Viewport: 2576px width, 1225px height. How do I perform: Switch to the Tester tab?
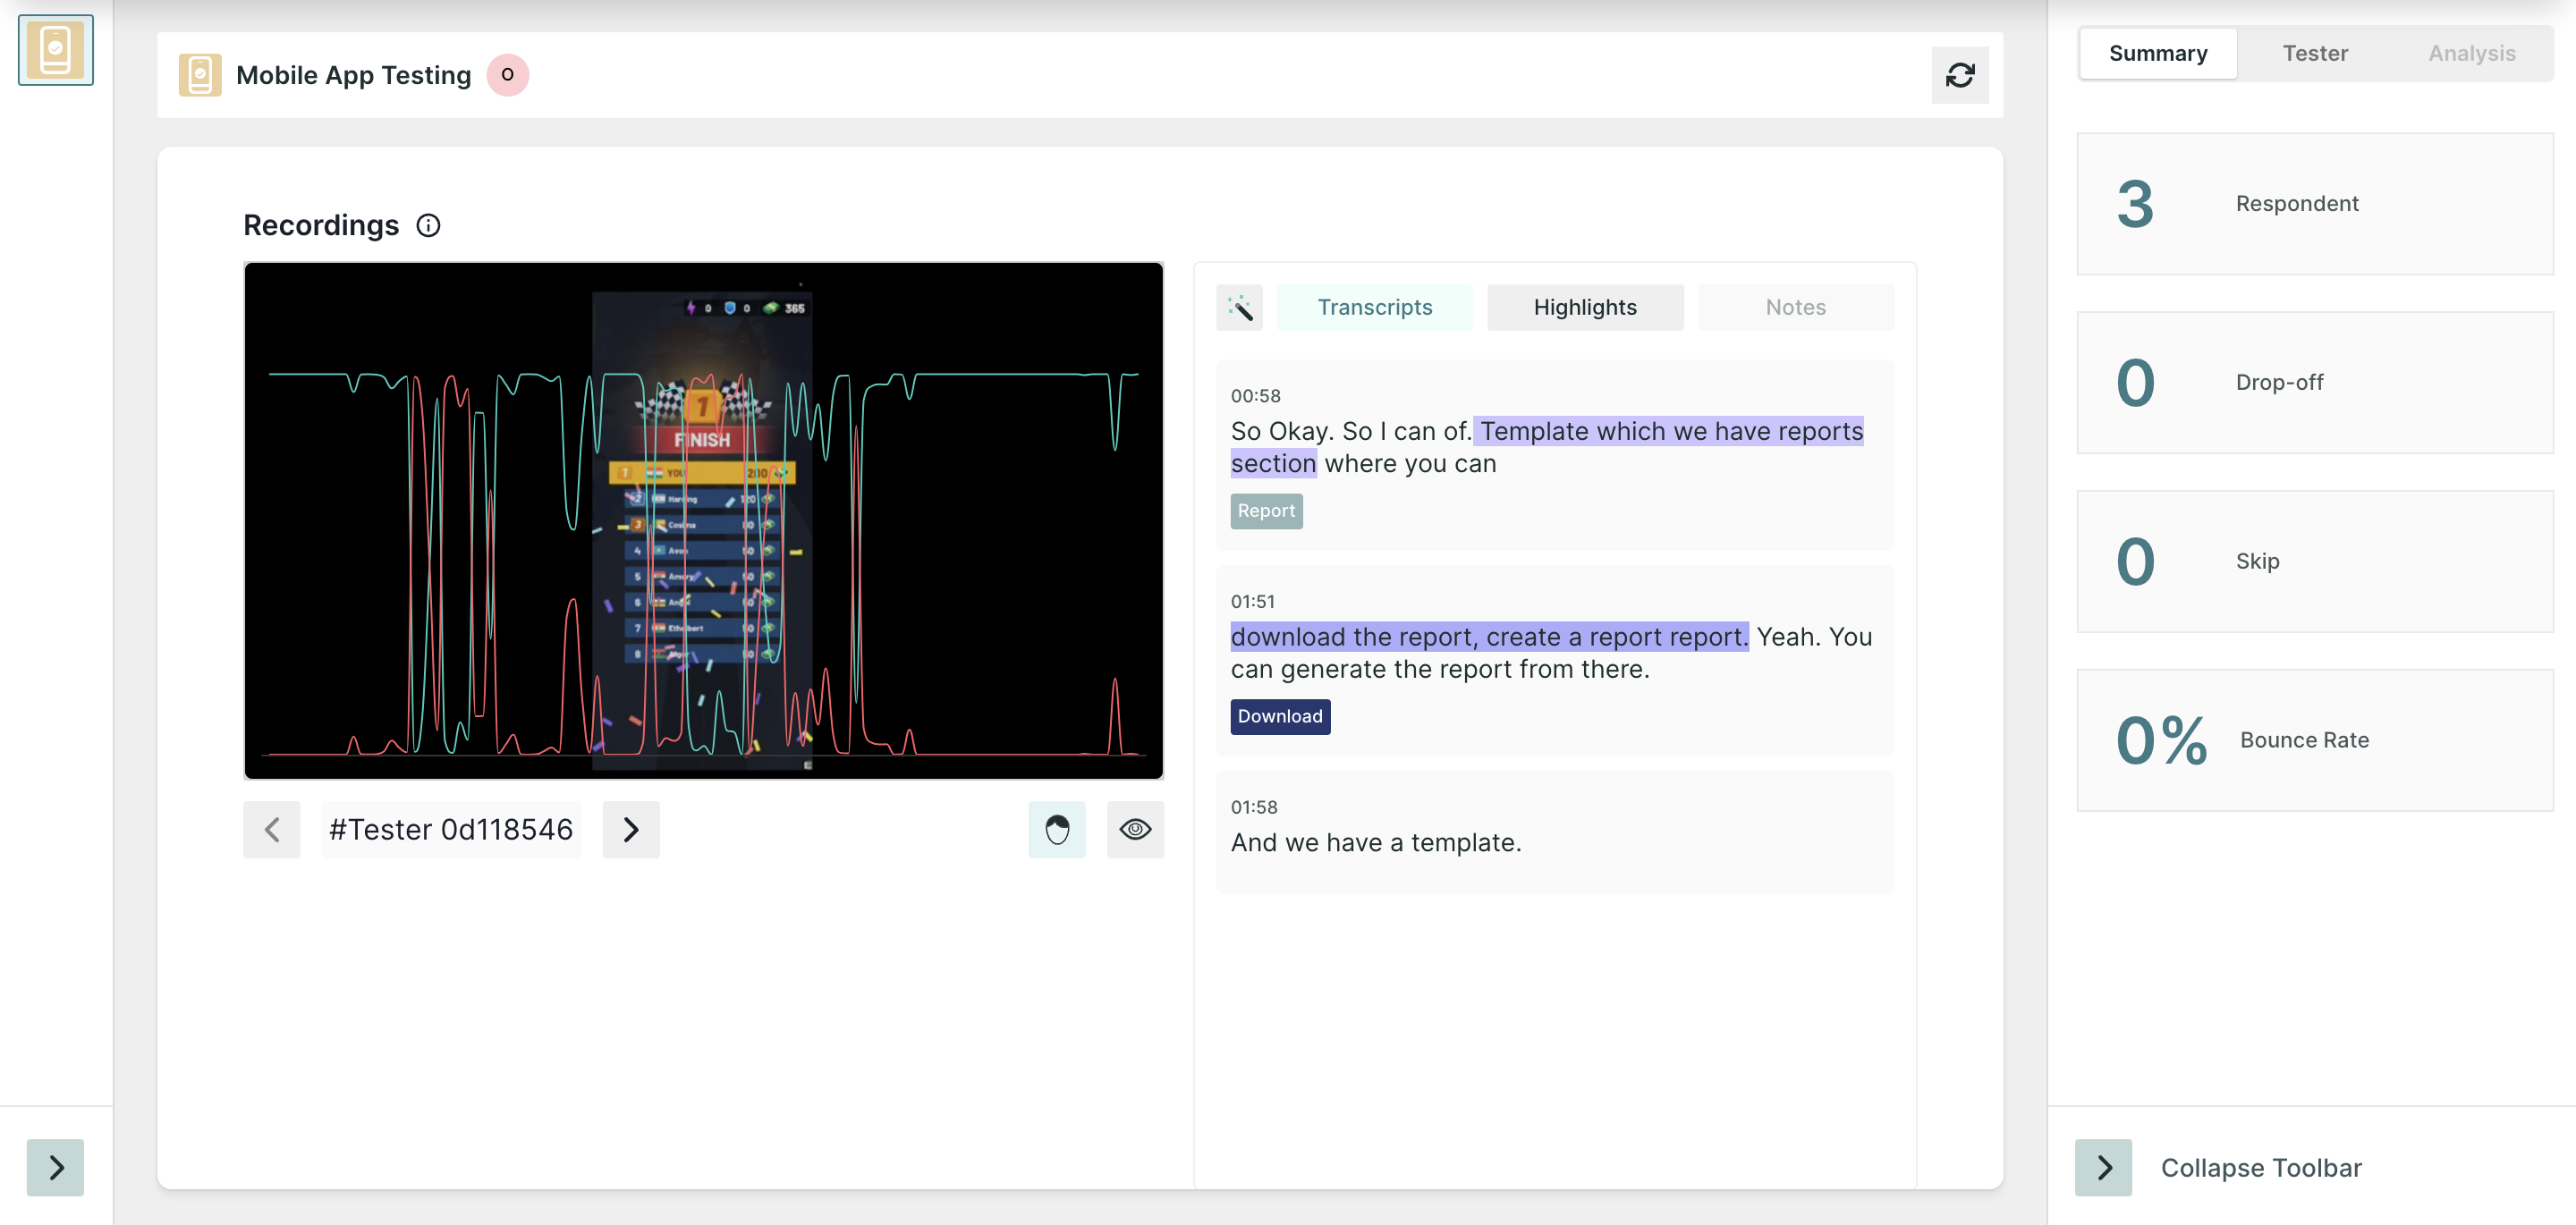[2315, 54]
